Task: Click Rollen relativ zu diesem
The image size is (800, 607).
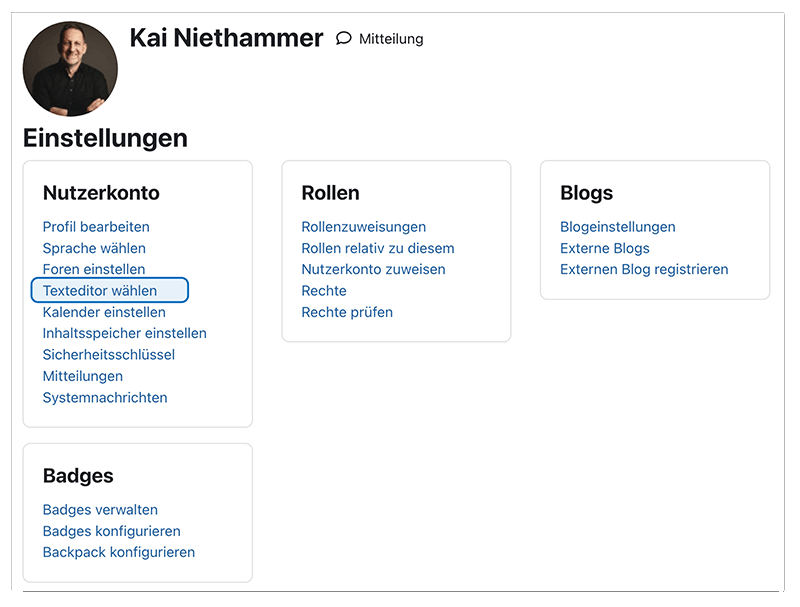Action: coord(378,248)
